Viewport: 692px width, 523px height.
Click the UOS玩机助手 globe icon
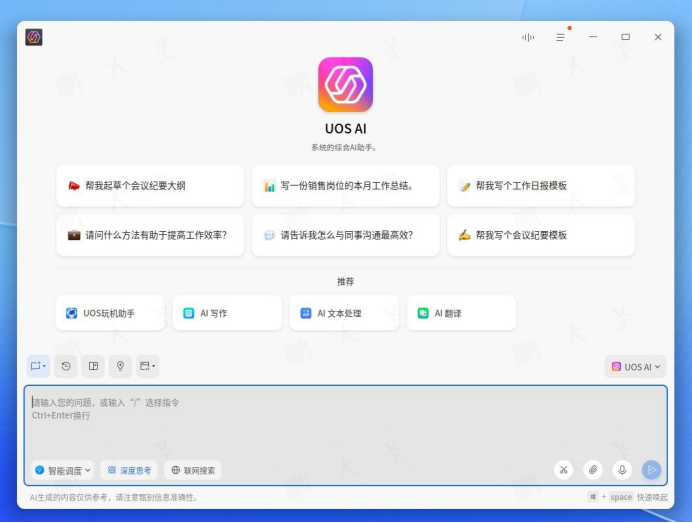pos(71,313)
